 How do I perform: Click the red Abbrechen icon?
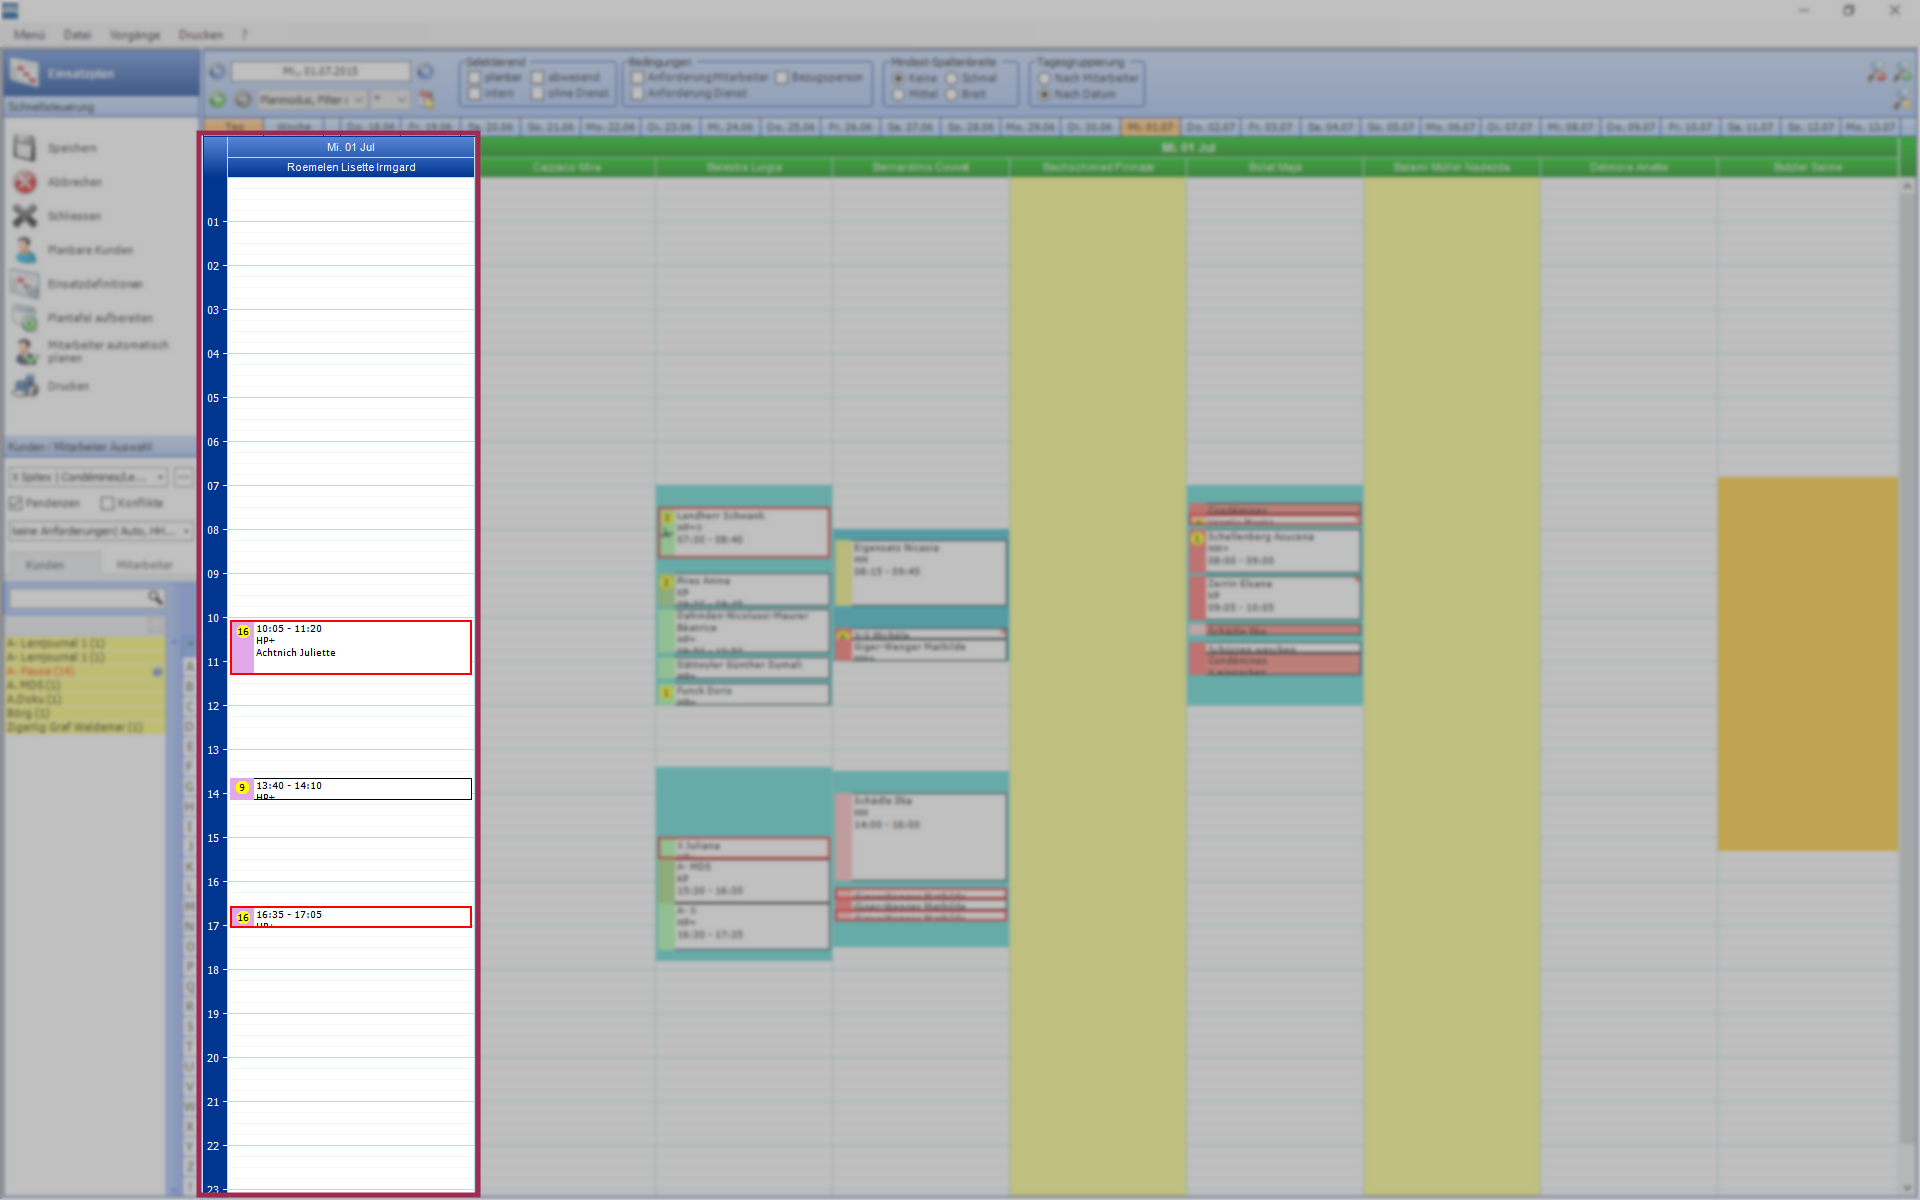point(25,182)
